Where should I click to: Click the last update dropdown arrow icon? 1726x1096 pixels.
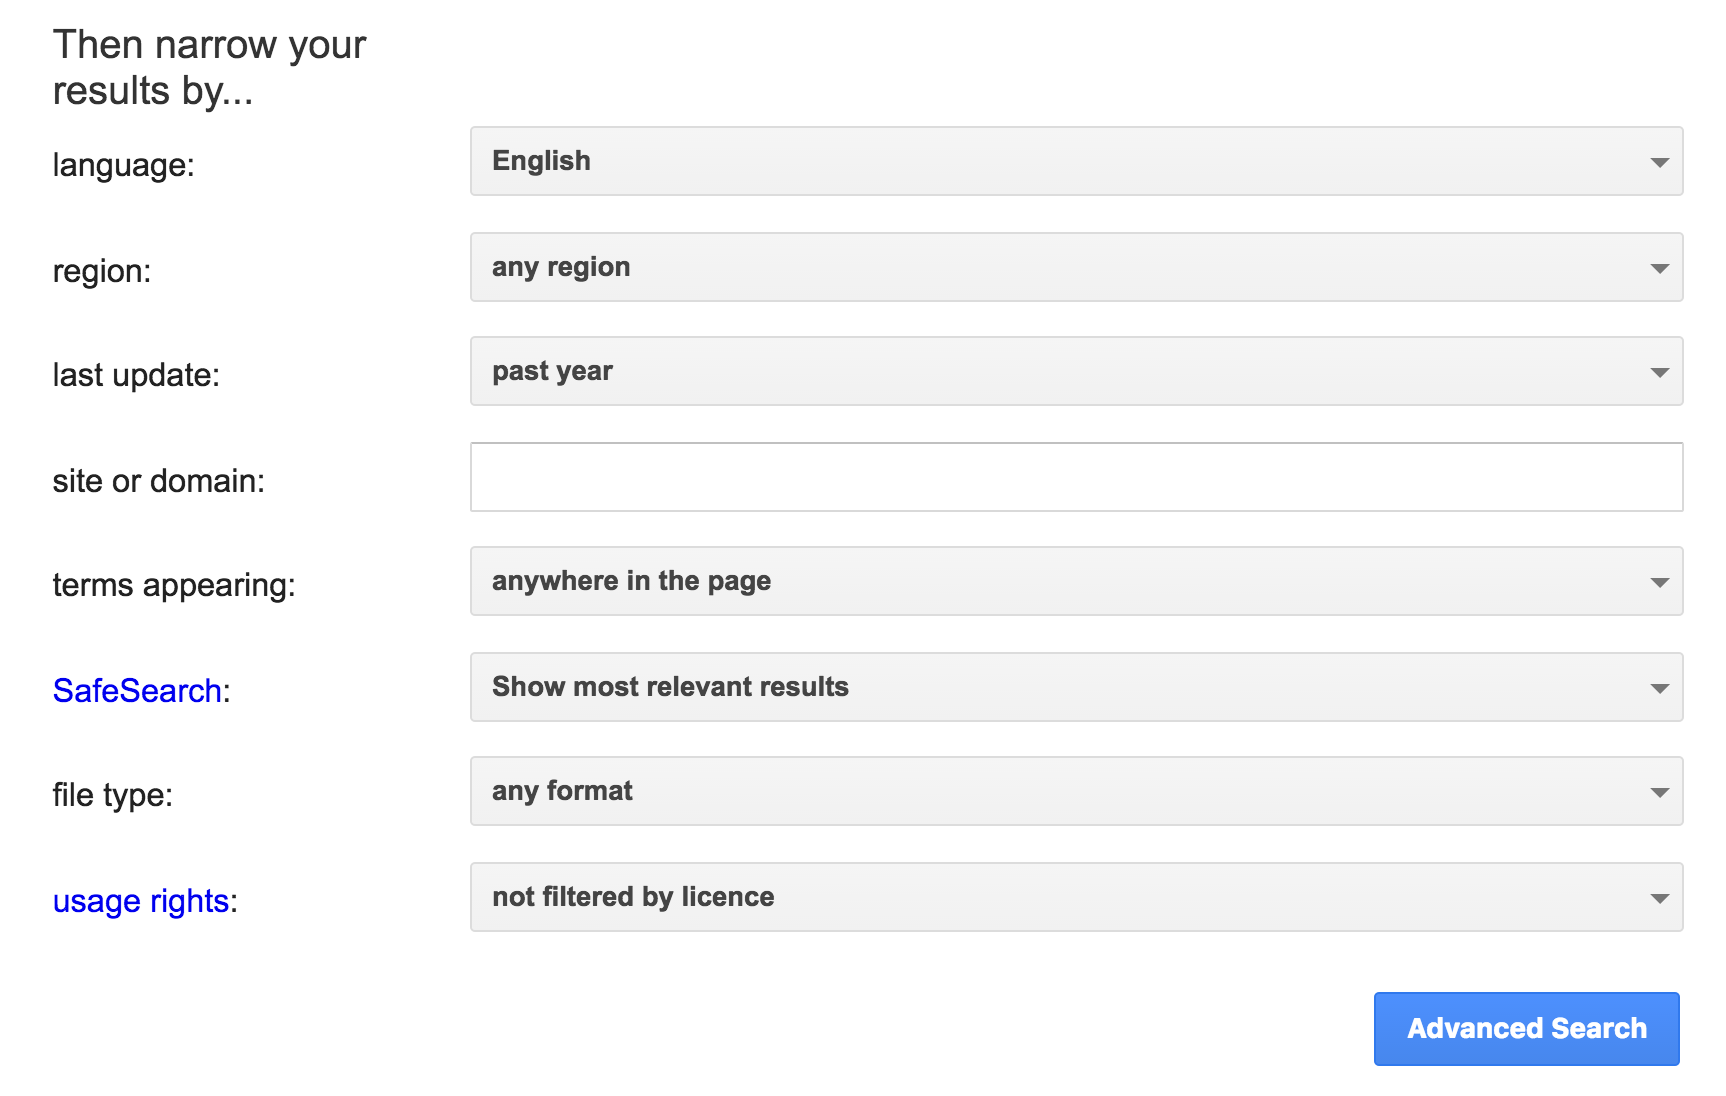1659,372
